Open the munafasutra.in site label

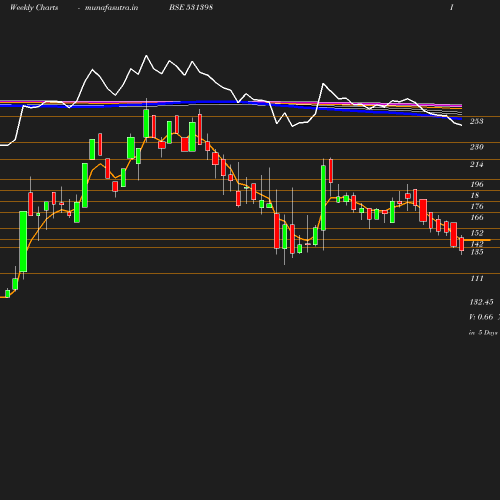(x=111, y=8)
